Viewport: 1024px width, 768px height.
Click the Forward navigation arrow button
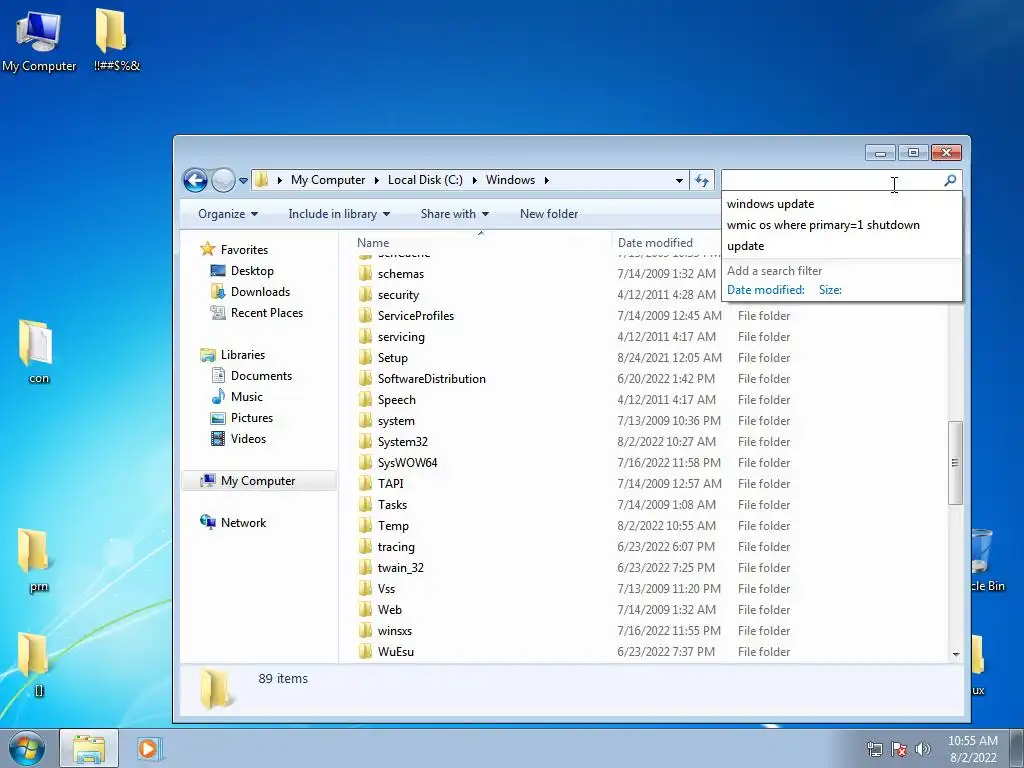(223, 180)
